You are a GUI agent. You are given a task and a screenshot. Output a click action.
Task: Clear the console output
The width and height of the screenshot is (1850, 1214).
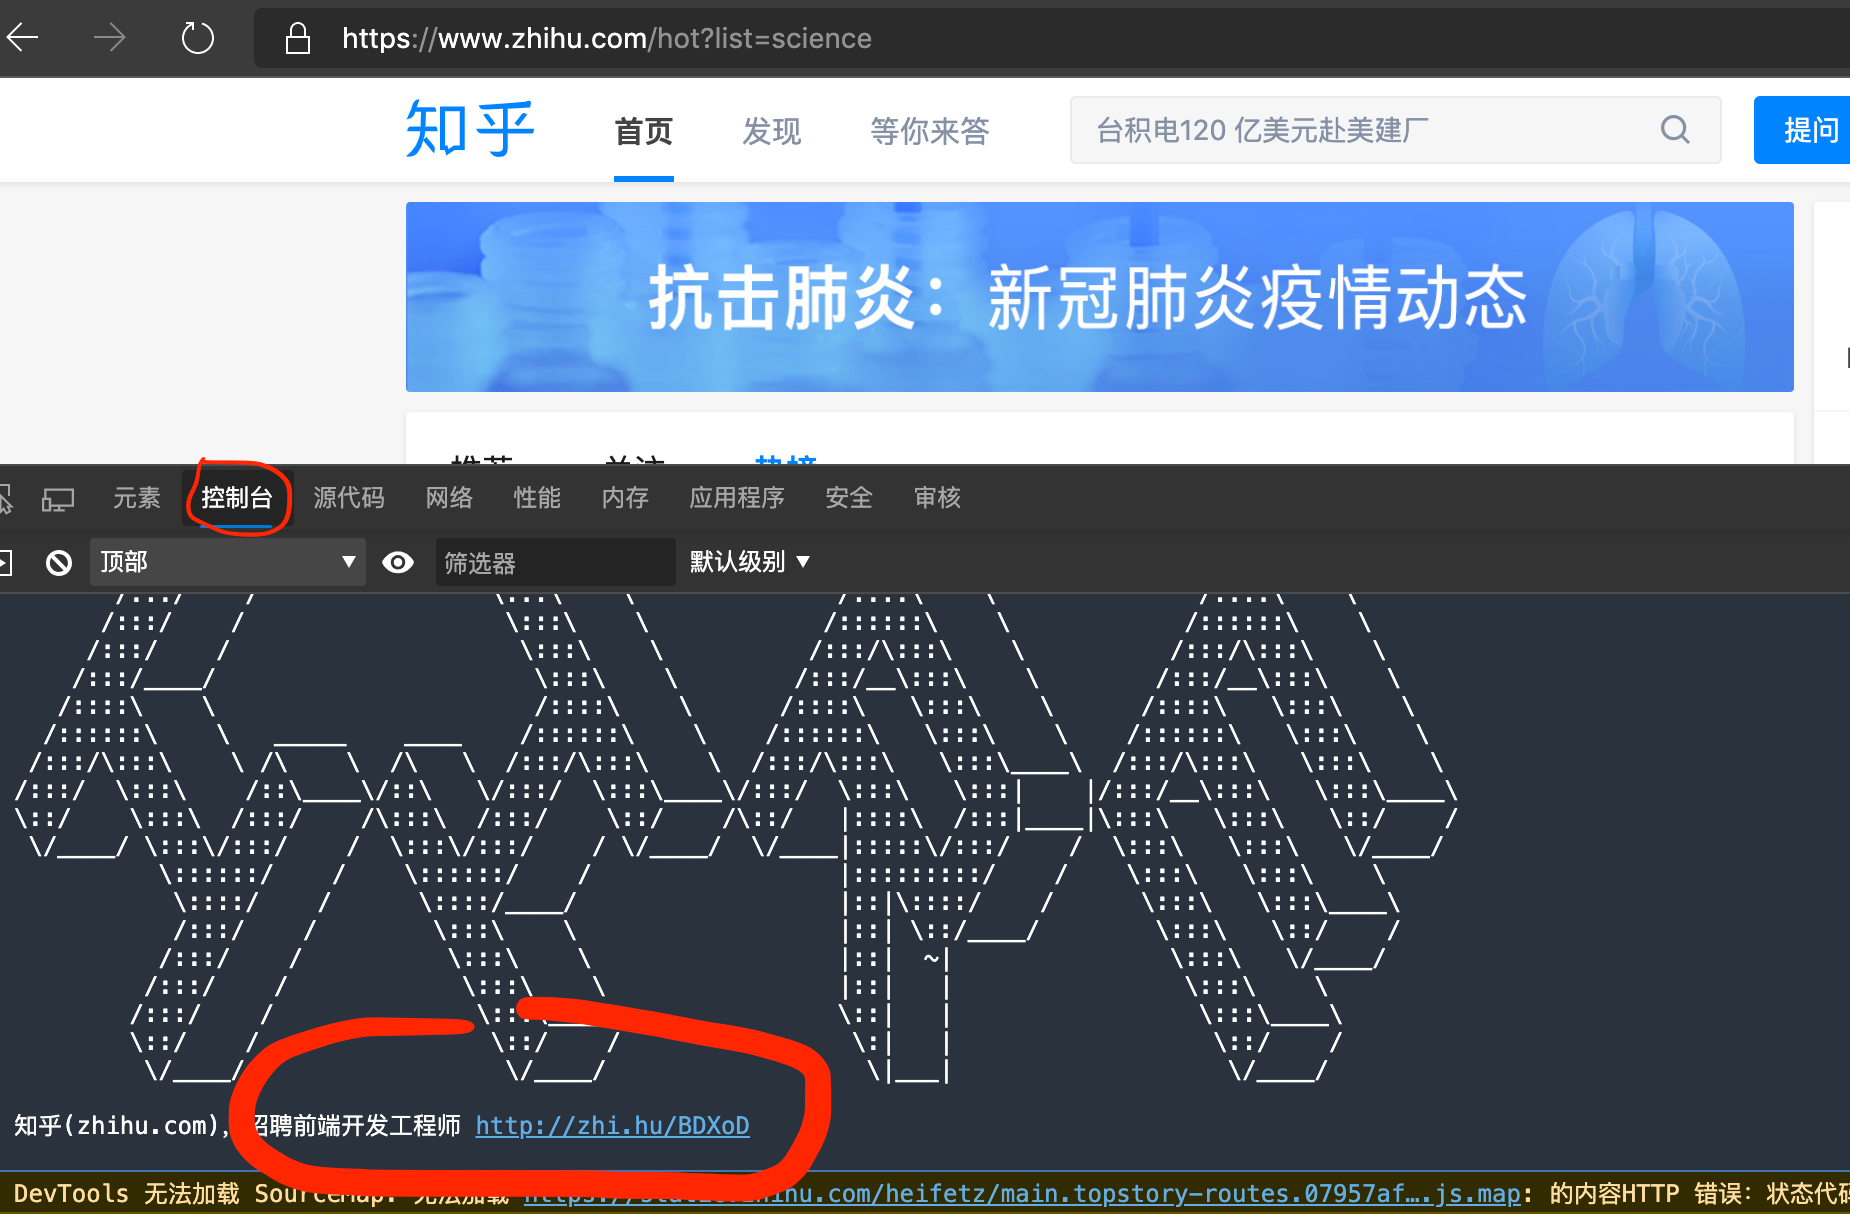(59, 563)
